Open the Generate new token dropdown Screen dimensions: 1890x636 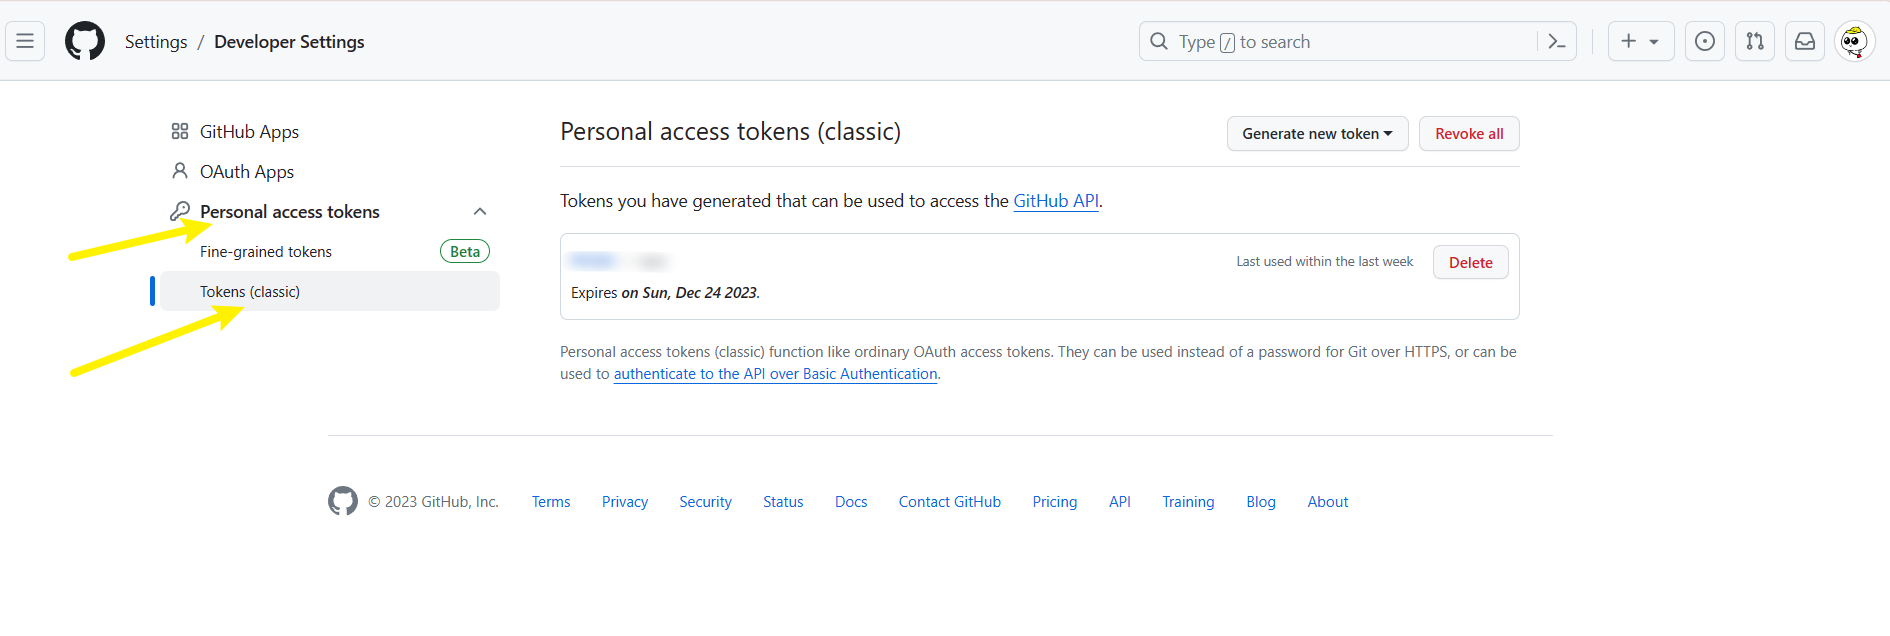pyautogui.click(x=1317, y=134)
